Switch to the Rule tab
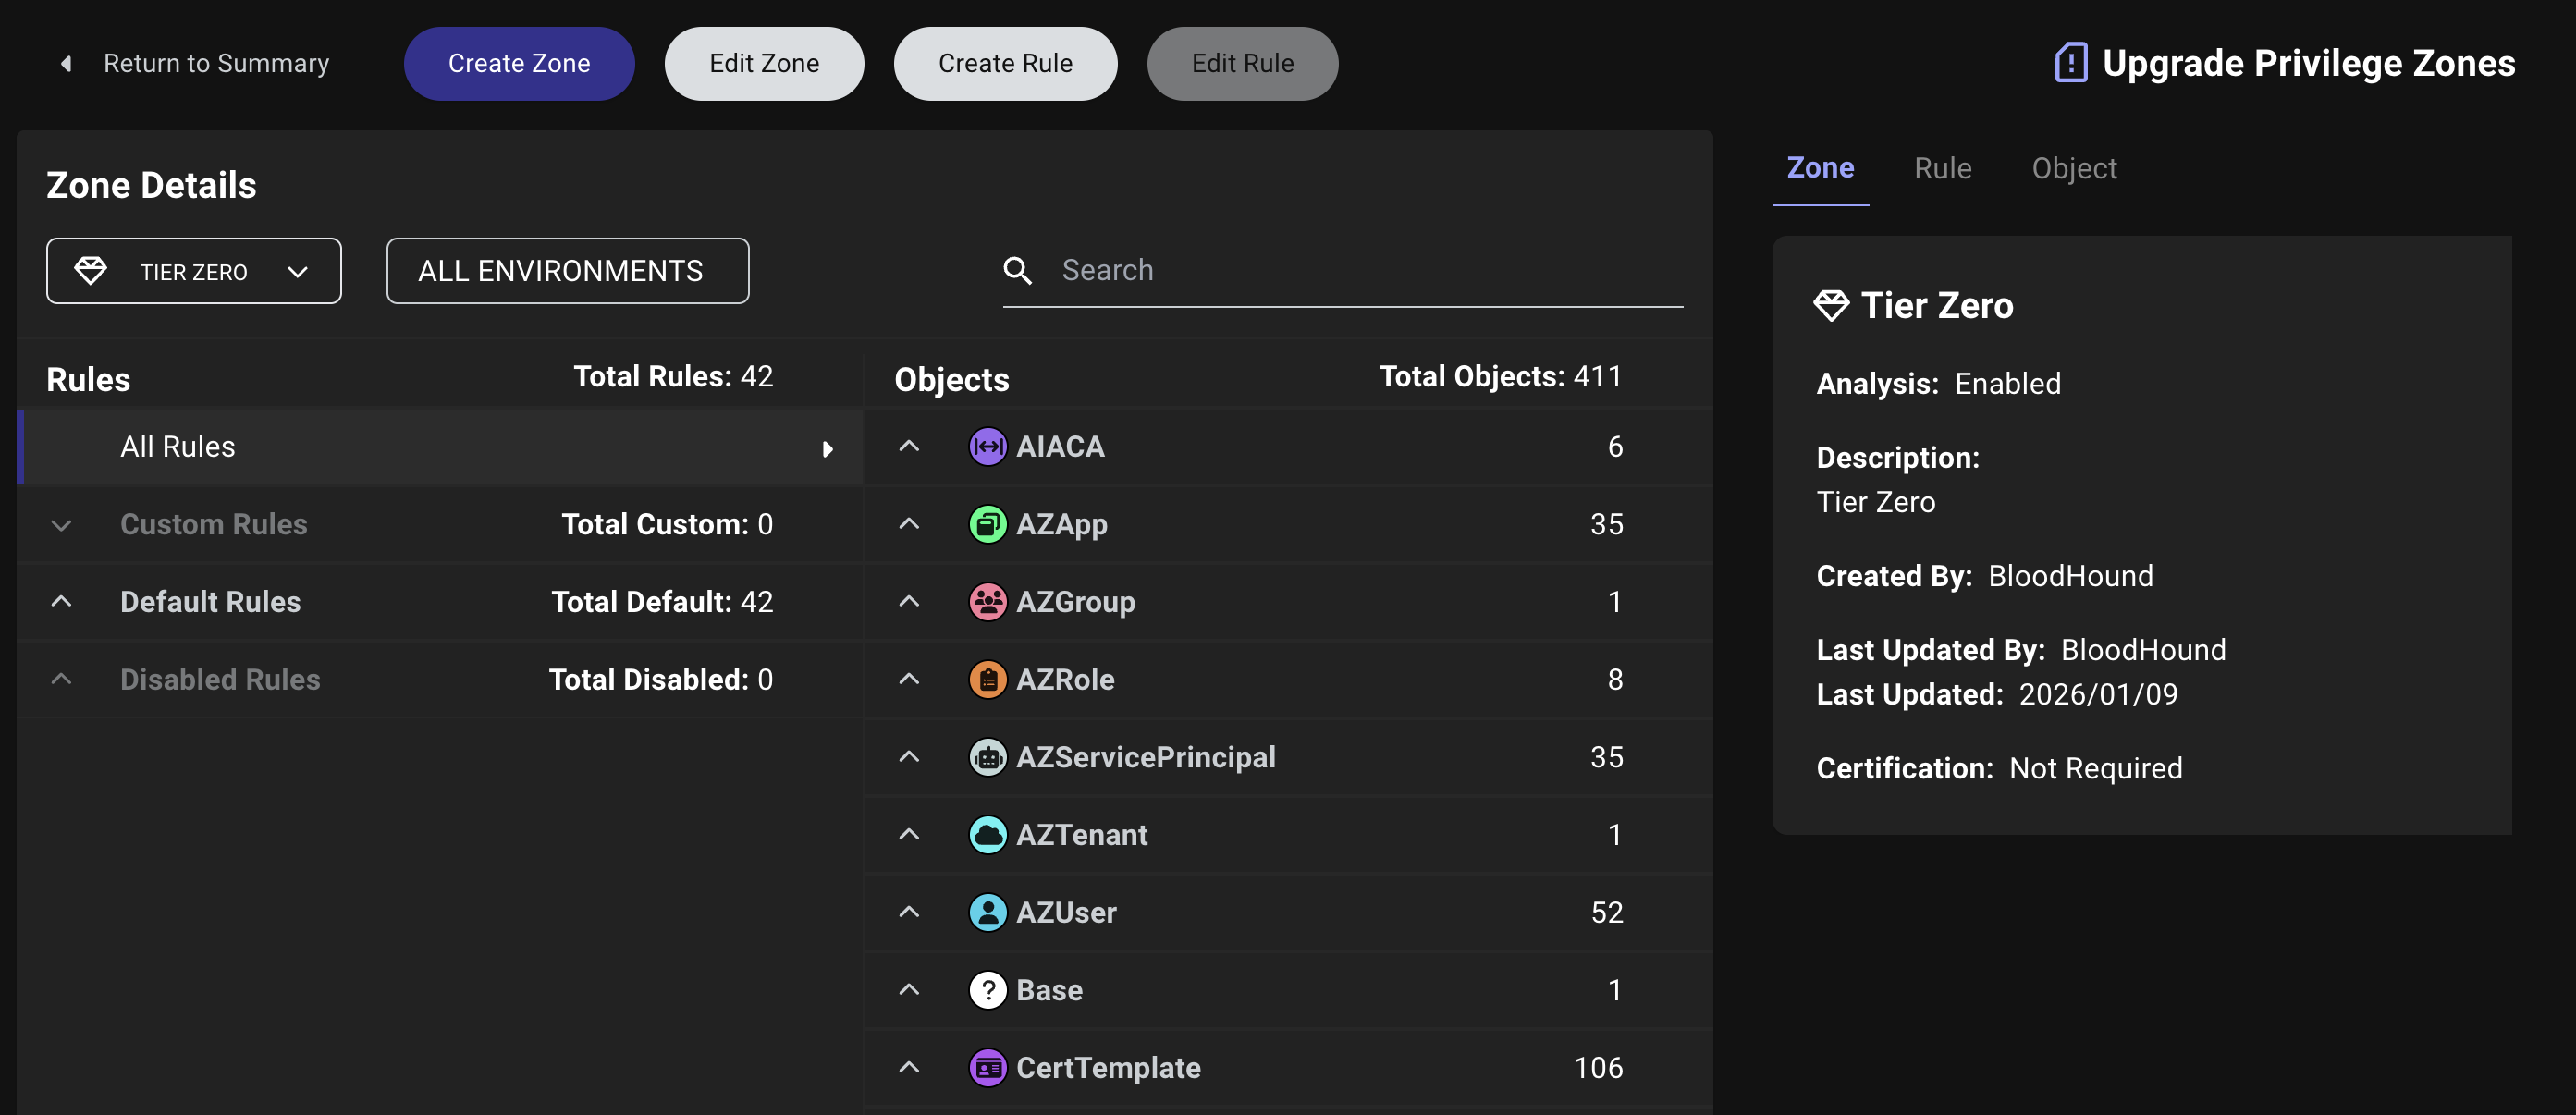This screenshot has height=1115, width=2576. 1942,168
